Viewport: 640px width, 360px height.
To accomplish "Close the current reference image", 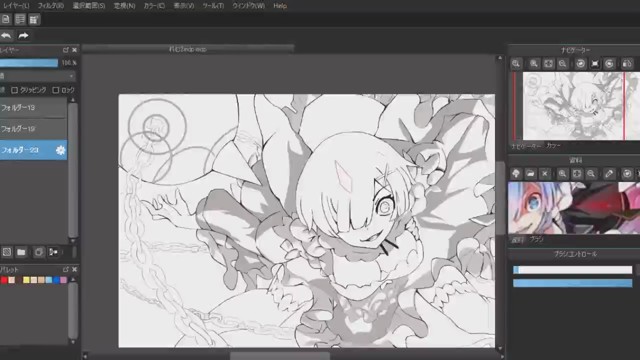I will pos(544,174).
